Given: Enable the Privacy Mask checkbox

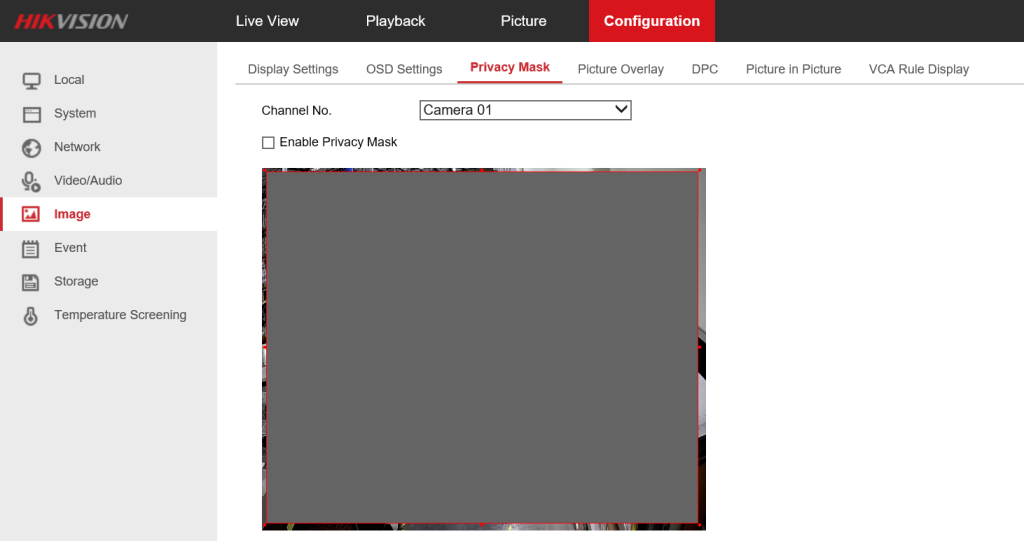Looking at the screenshot, I should click(268, 143).
